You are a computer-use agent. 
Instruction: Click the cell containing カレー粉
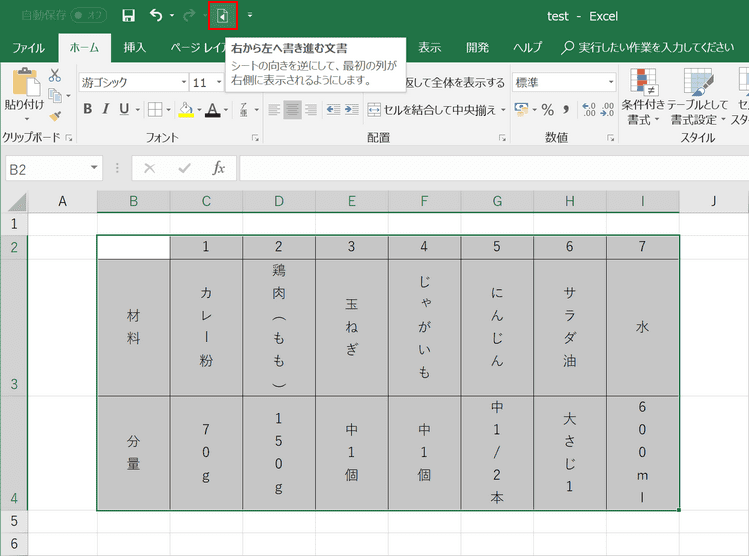click(x=206, y=328)
